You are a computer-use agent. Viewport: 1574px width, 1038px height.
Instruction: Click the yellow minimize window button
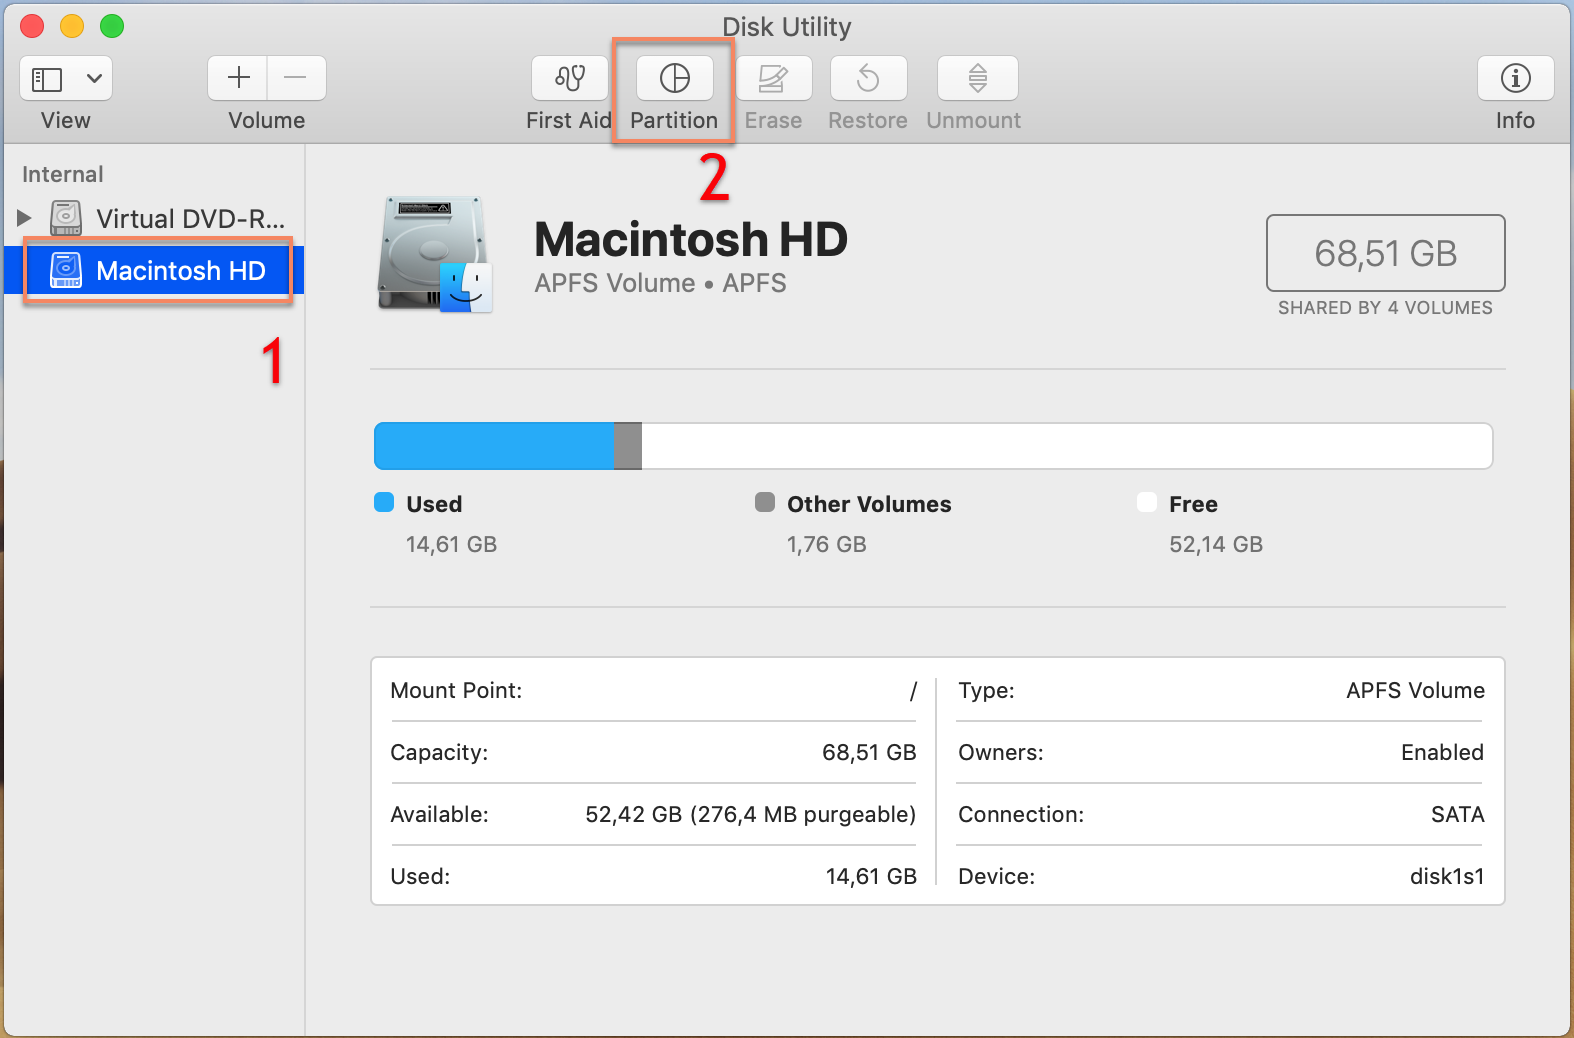coord(72,26)
